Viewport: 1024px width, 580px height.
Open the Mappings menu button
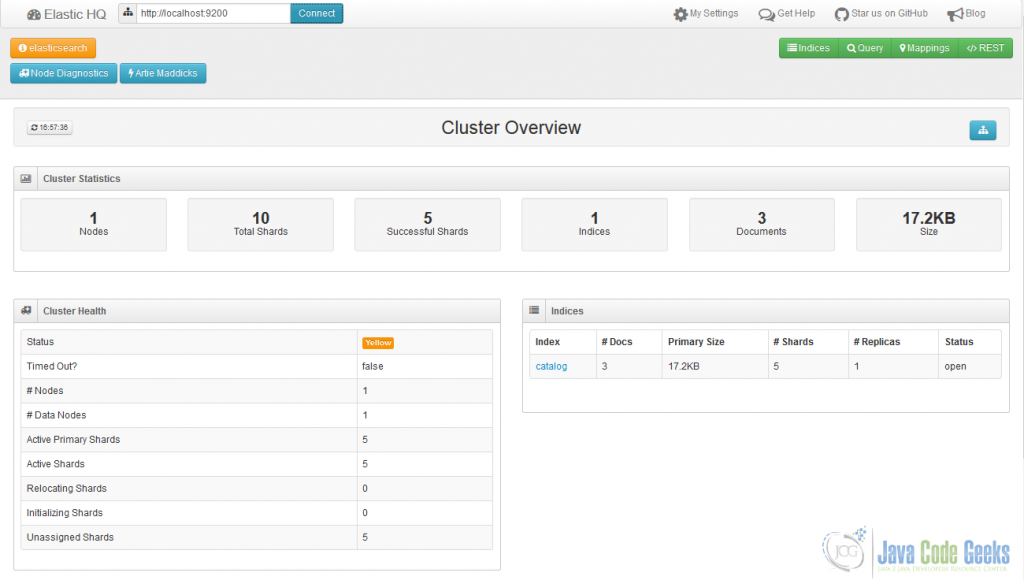(925, 48)
